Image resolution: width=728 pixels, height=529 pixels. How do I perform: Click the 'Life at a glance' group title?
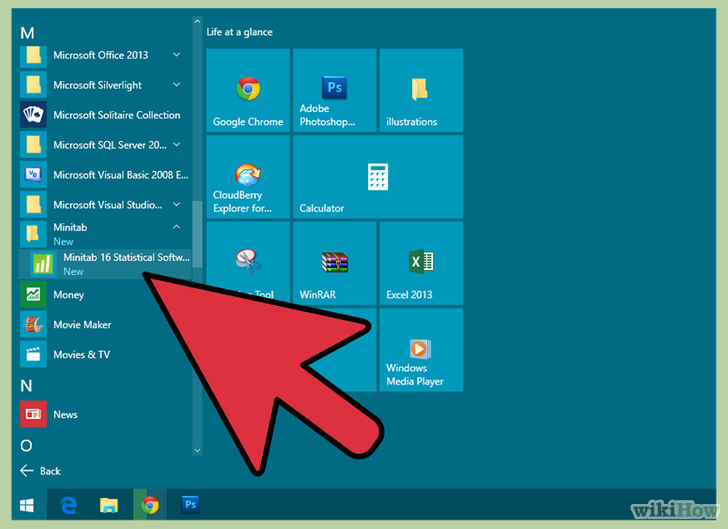click(x=240, y=32)
